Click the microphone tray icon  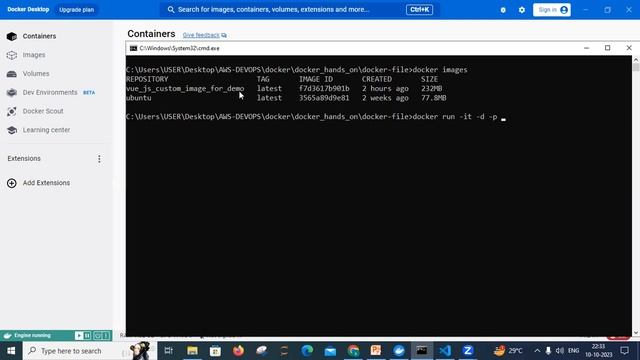548,351
